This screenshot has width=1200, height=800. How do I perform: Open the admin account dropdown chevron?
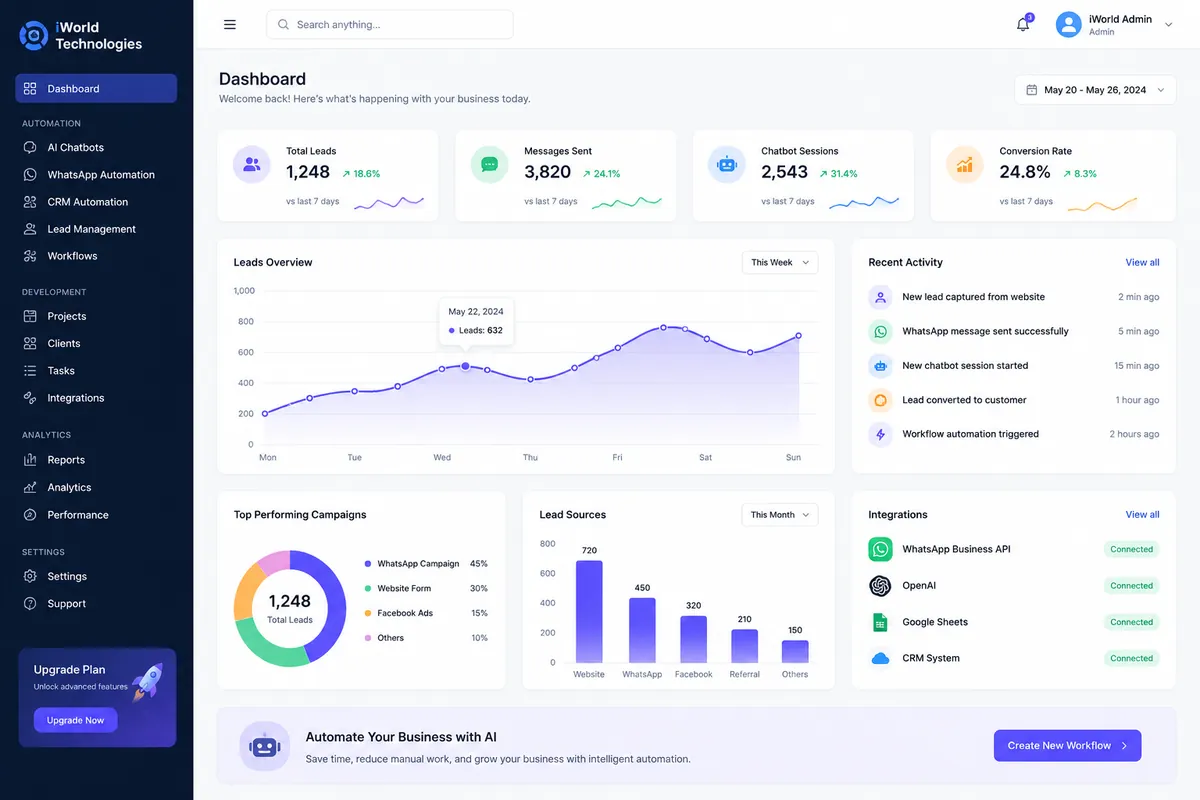click(1168, 25)
